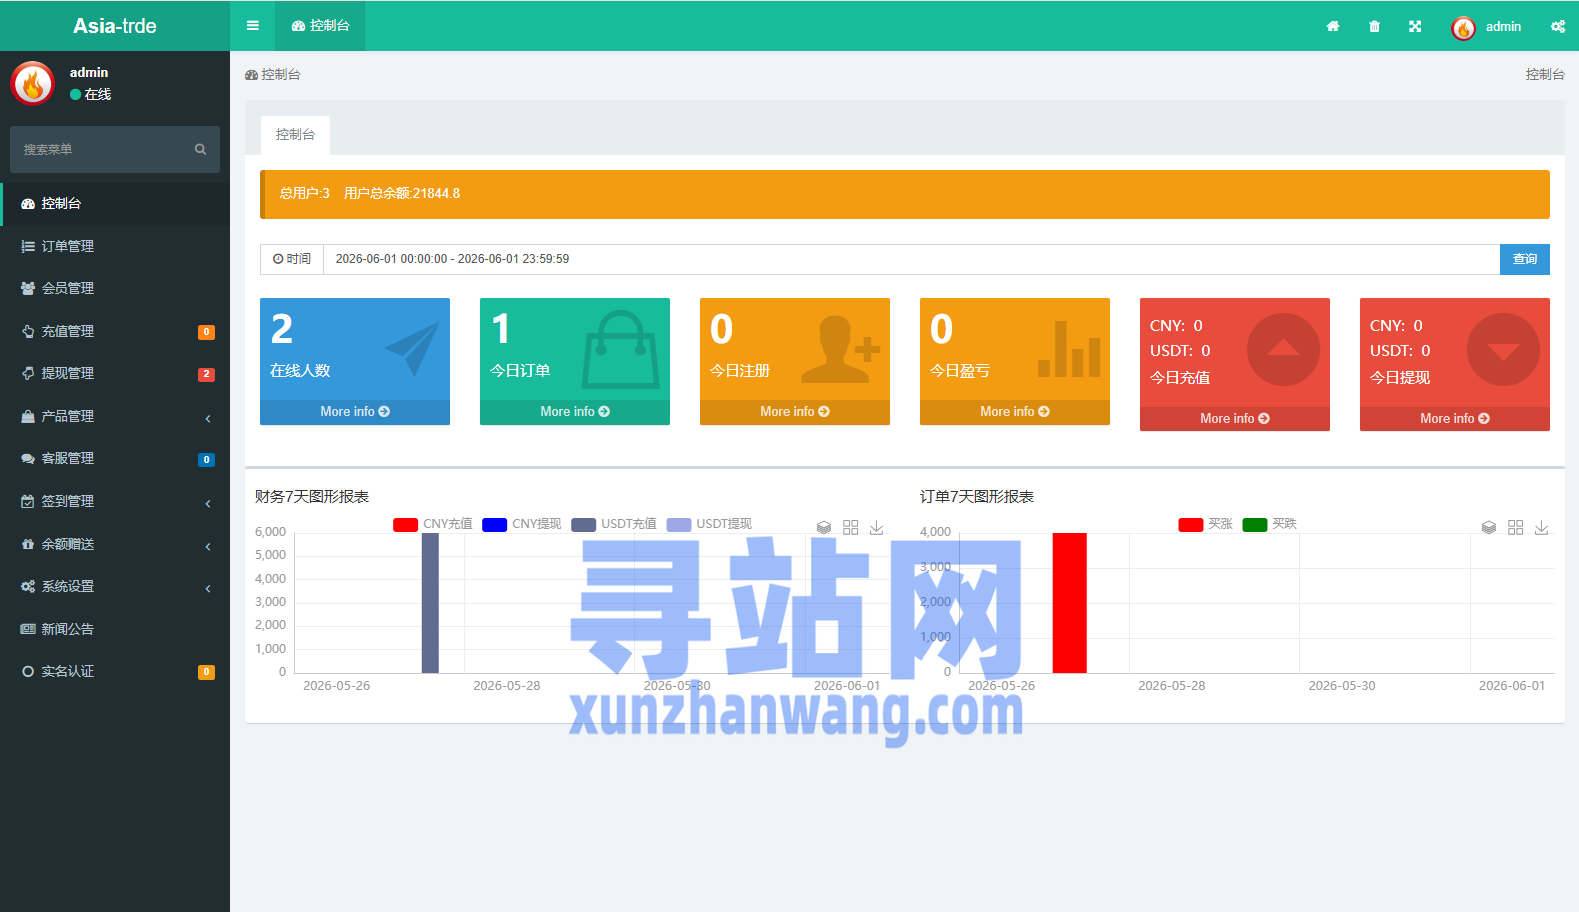Open 客服管理 in sidebar

[x=115, y=458]
